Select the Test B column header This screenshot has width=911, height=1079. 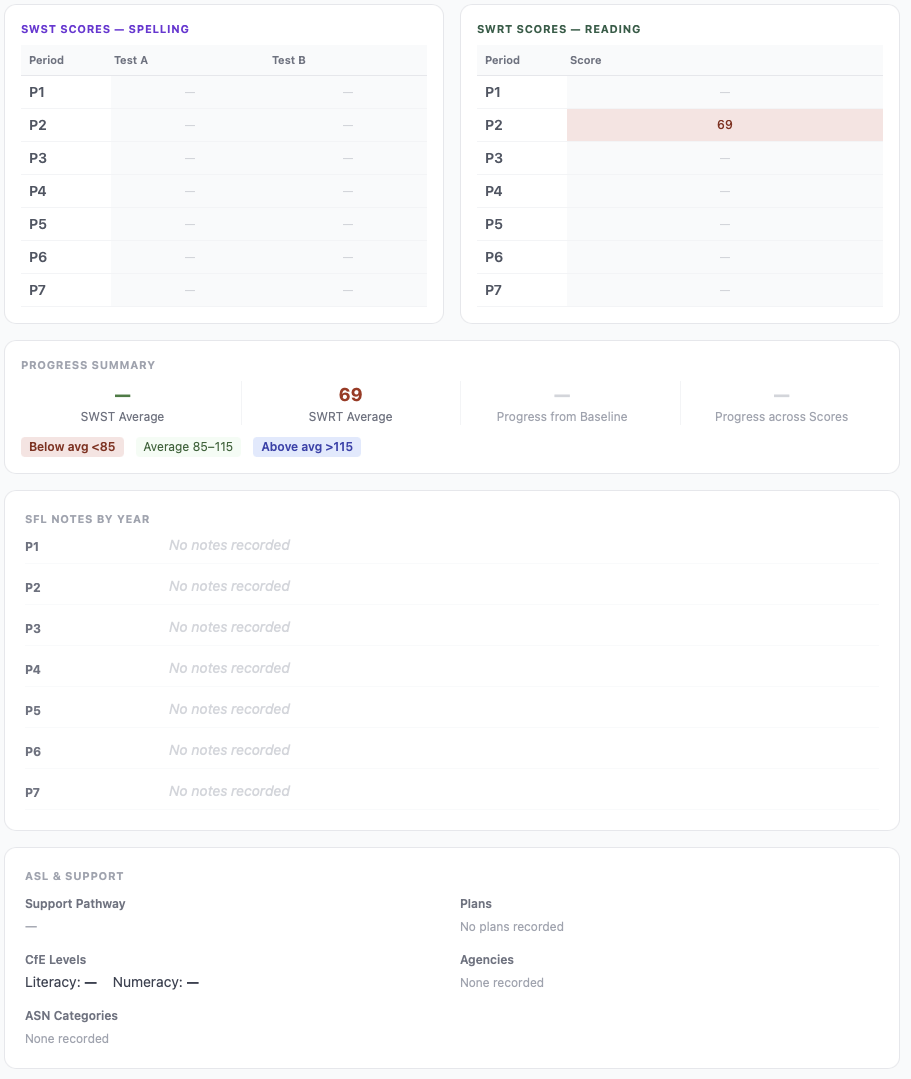tap(288, 61)
